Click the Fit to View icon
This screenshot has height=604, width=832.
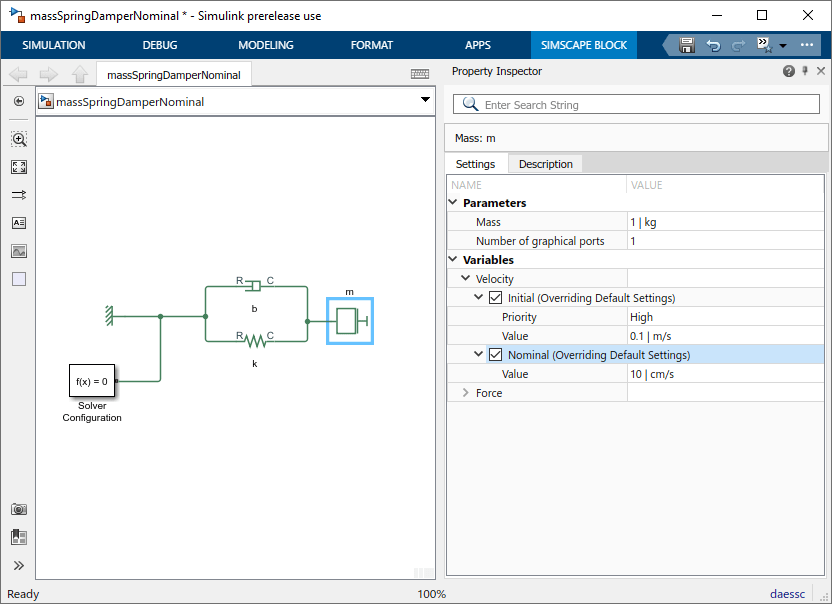coord(19,167)
